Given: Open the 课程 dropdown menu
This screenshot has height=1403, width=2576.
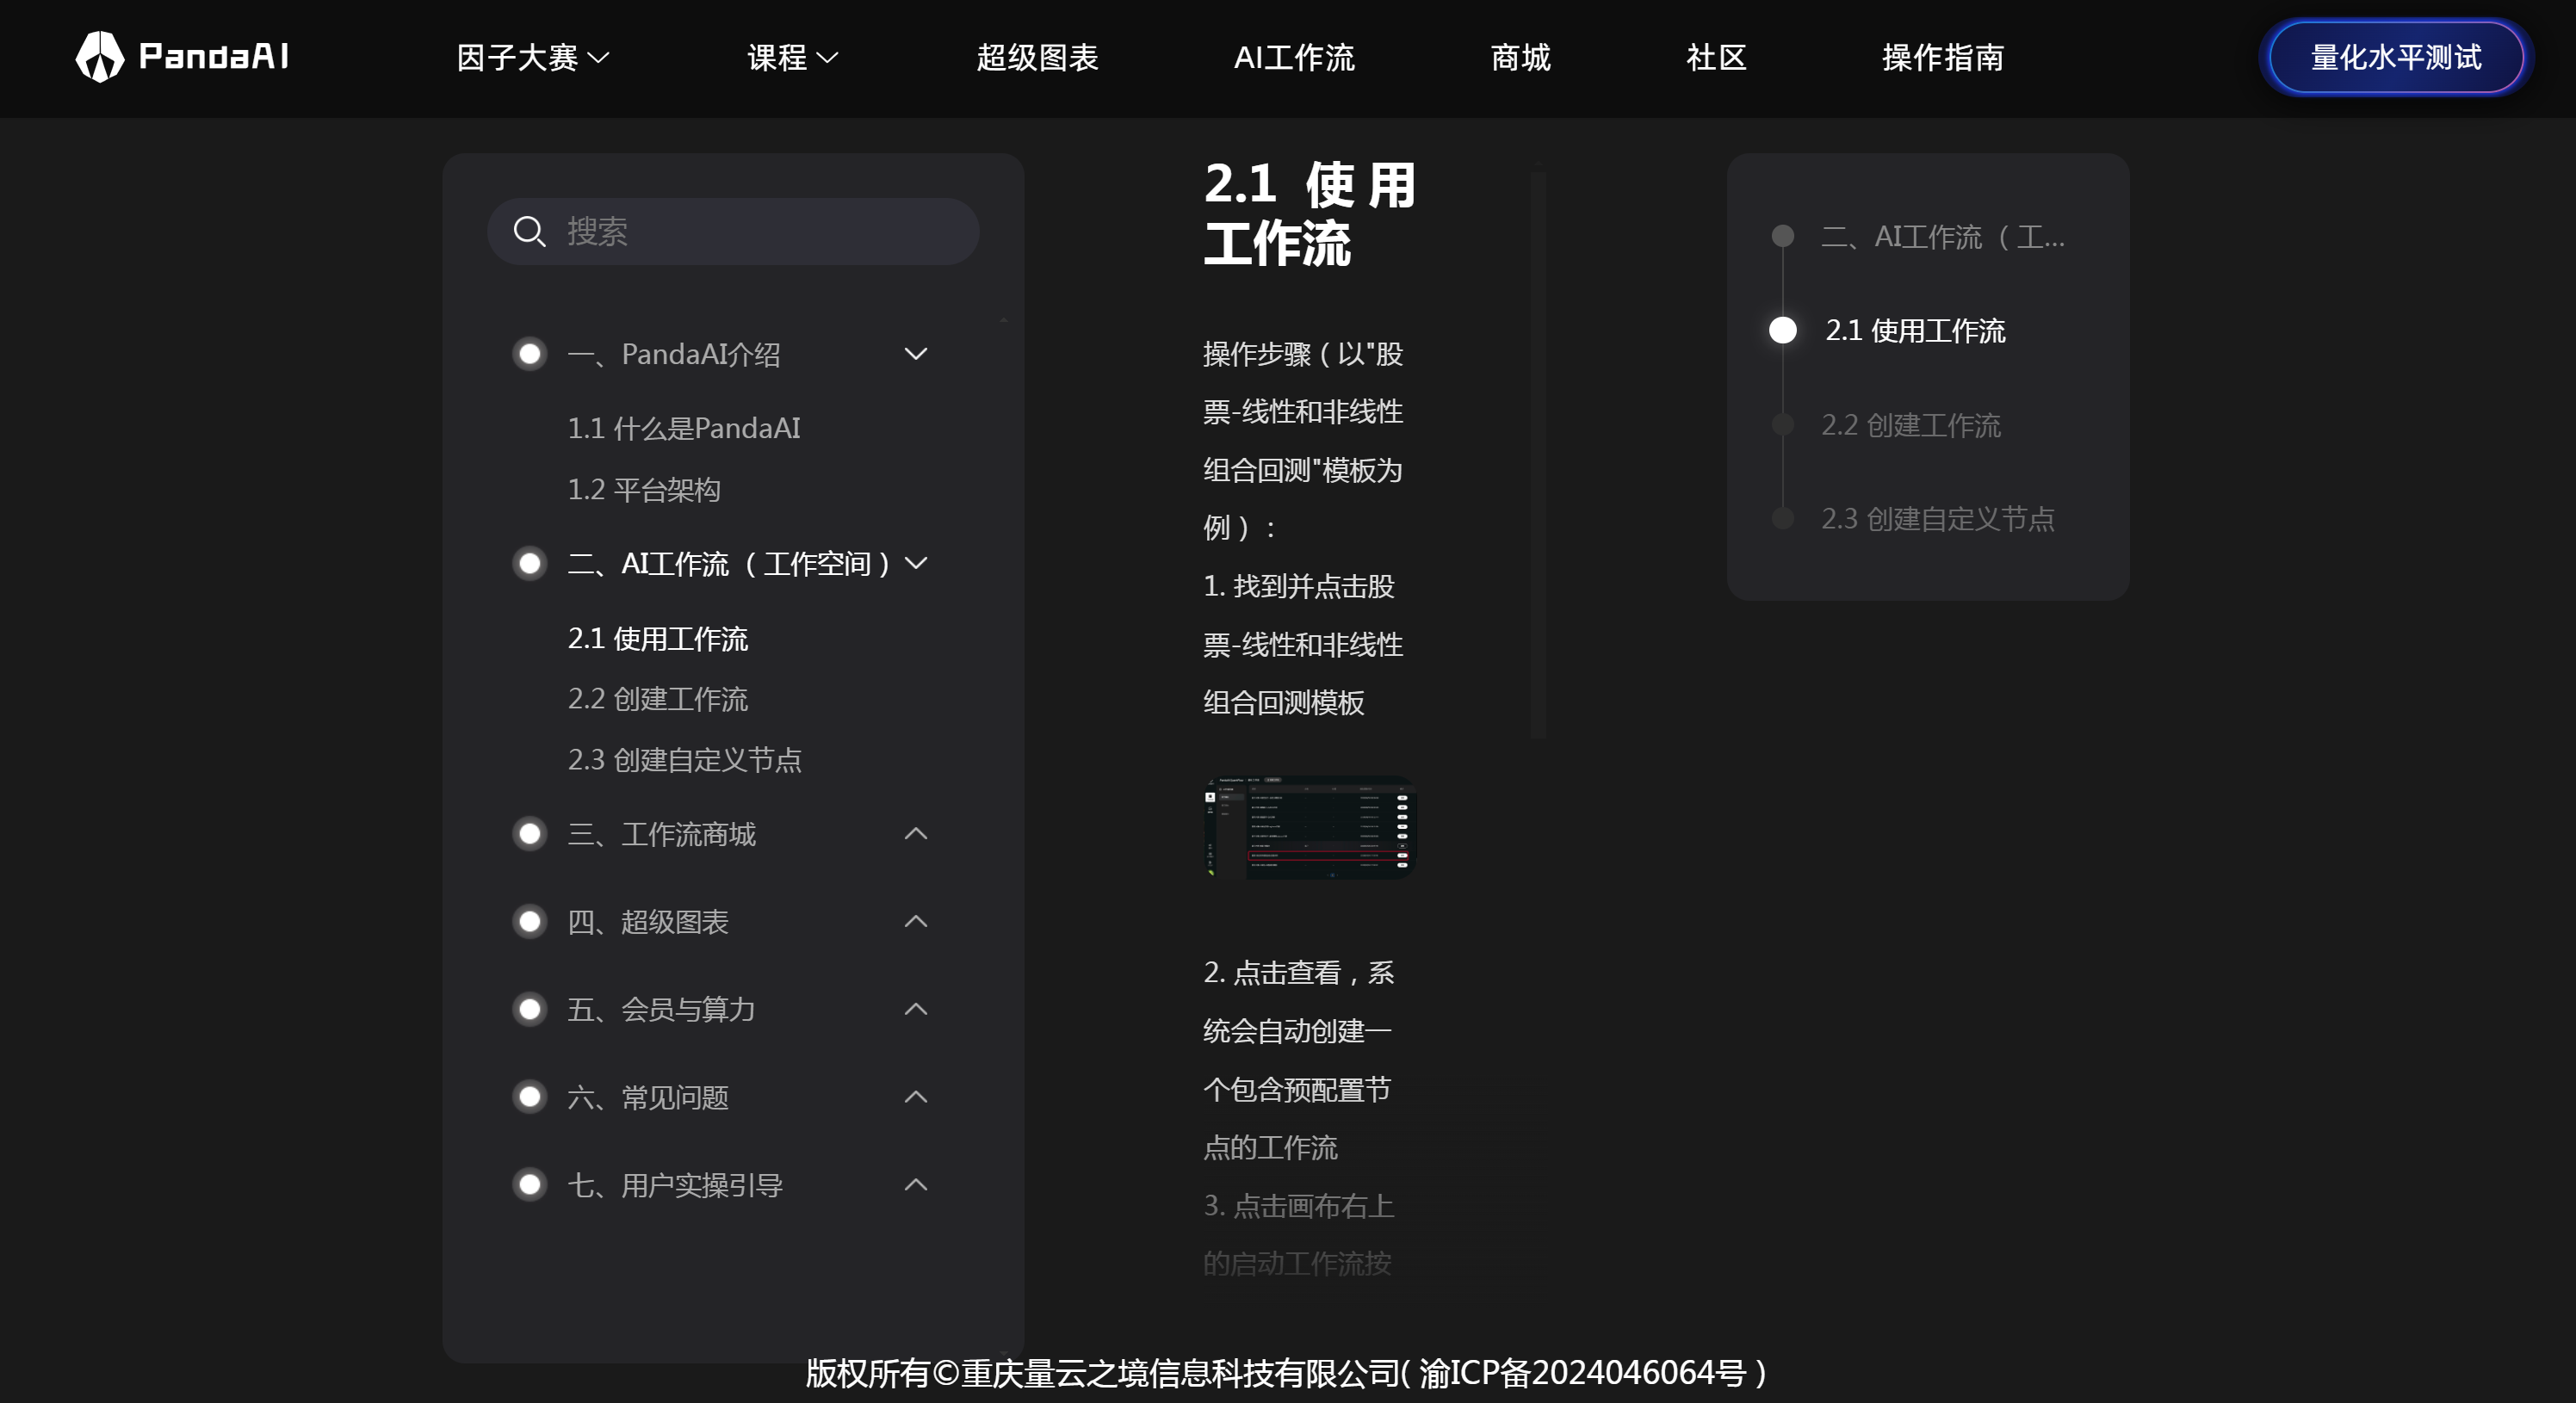Looking at the screenshot, I should [793, 58].
